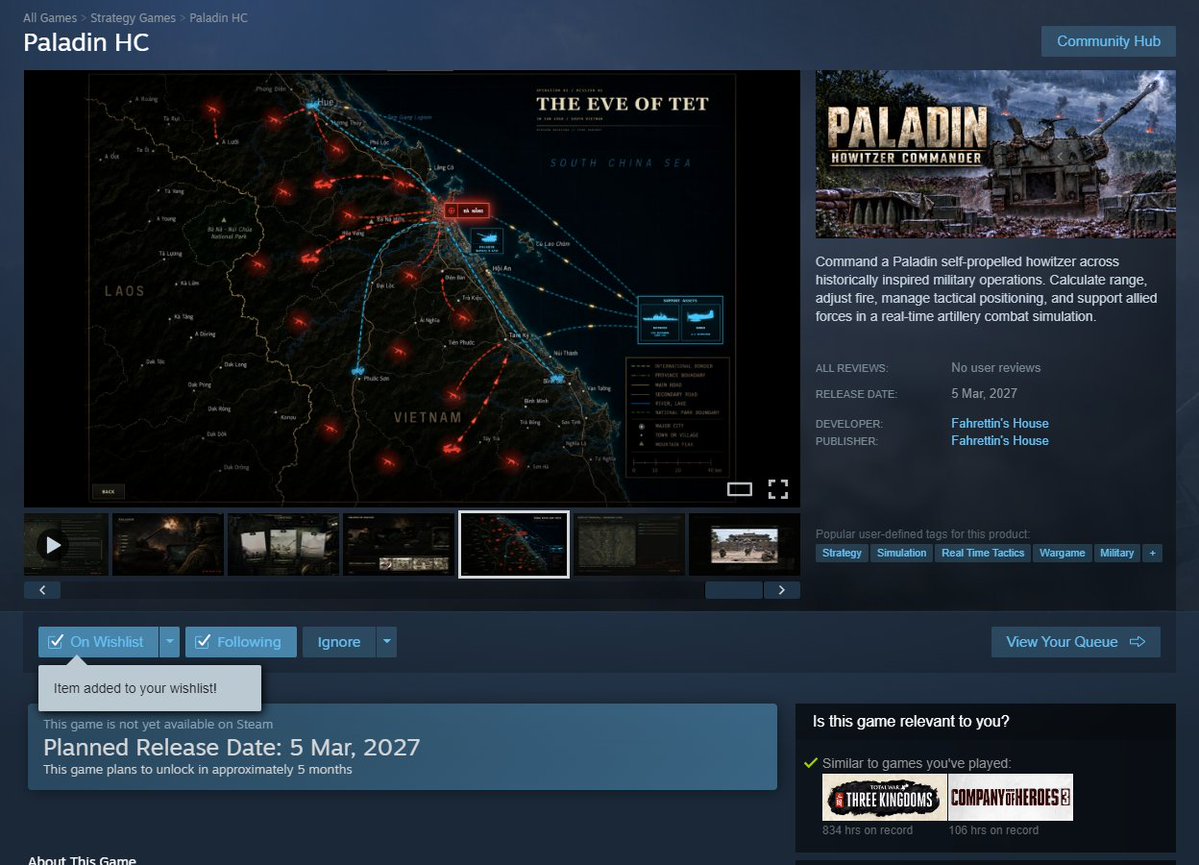
Task: Click the Military tag
Action: click(1116, 553)
